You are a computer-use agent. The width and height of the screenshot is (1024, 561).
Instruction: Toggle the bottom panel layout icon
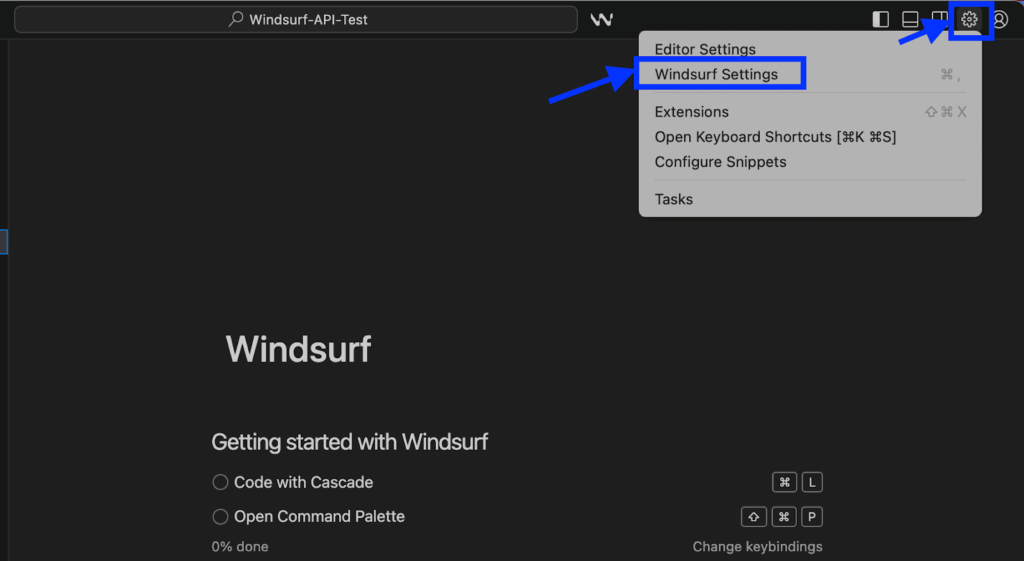(910, 19)
